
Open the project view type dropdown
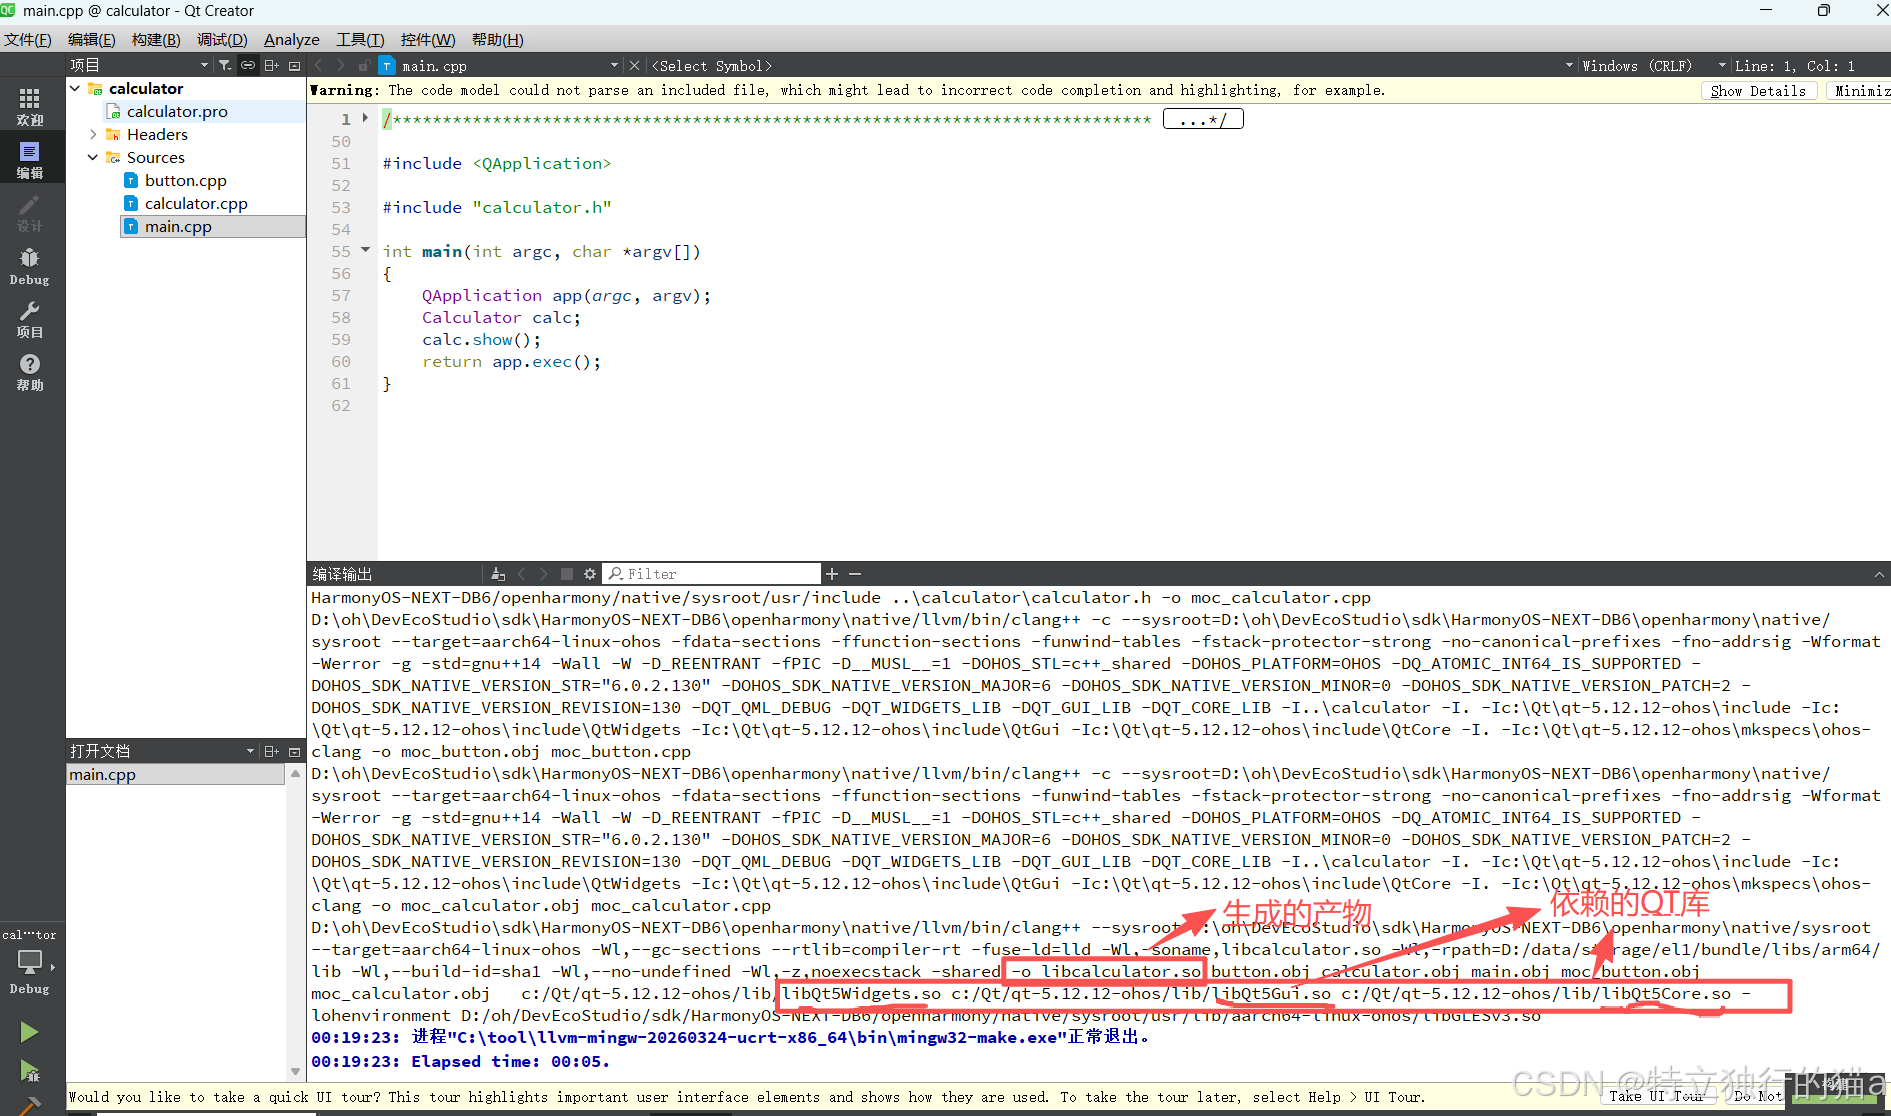pos(139,65)
